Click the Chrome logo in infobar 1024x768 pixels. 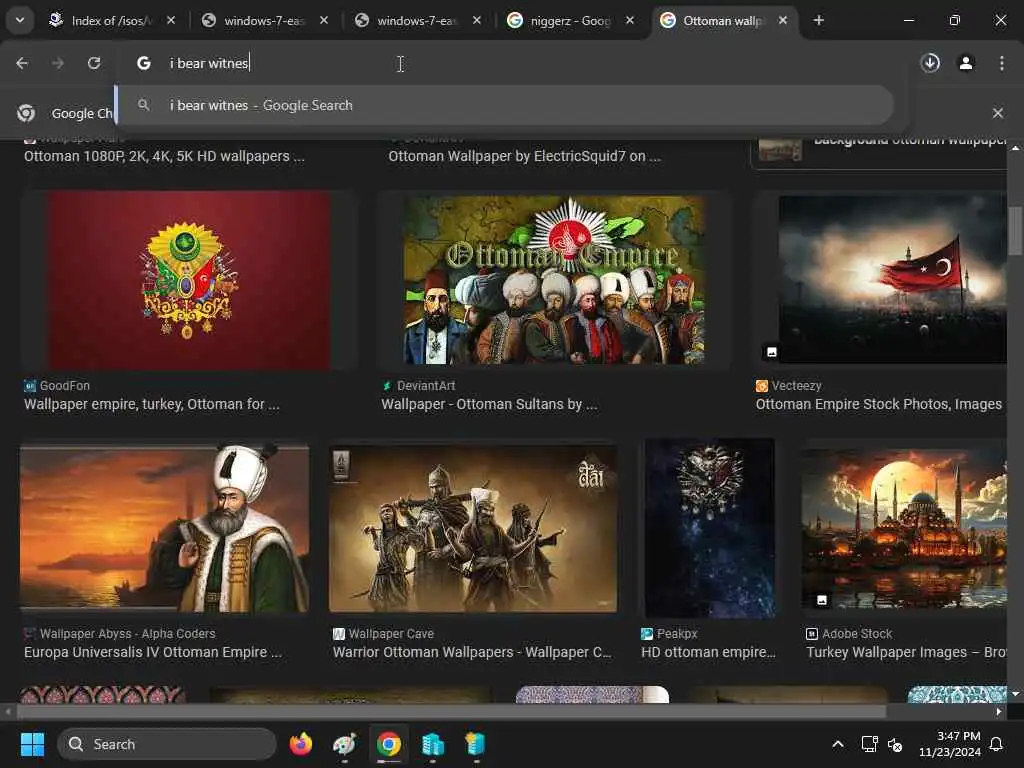(26, 113)
